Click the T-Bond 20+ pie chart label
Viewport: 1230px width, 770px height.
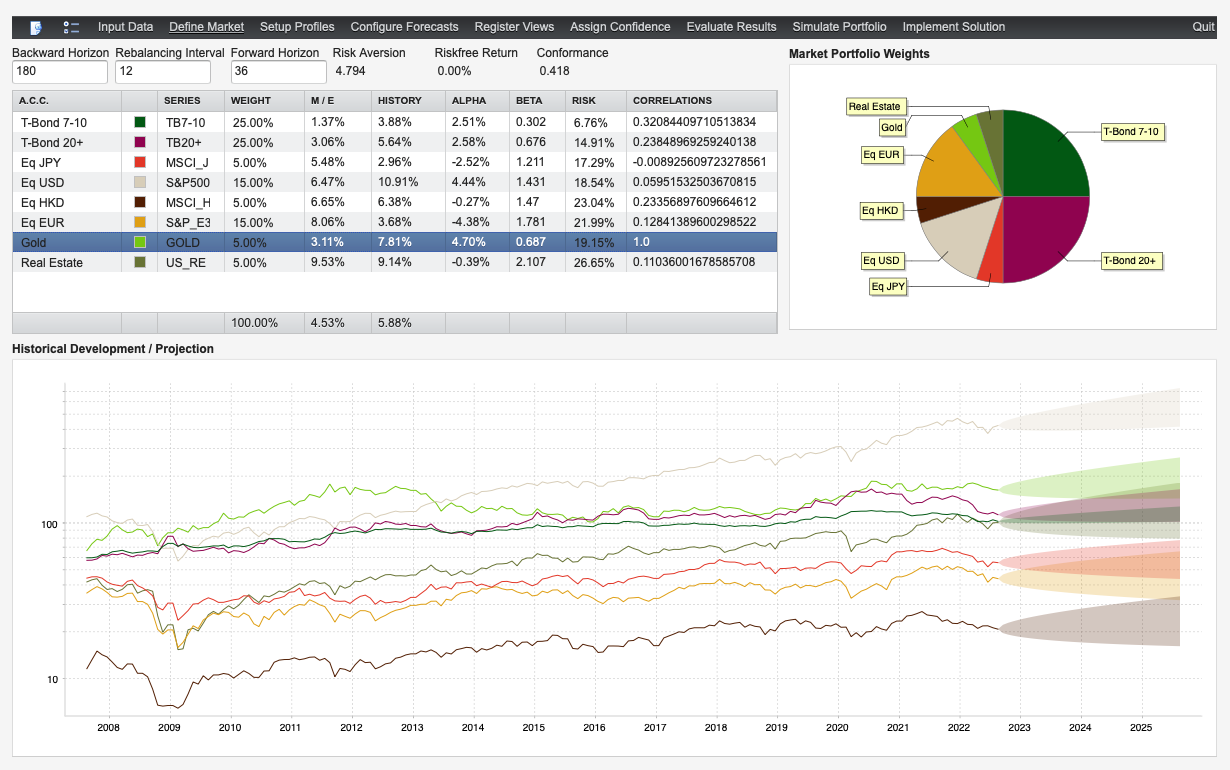click(1132, 260)
